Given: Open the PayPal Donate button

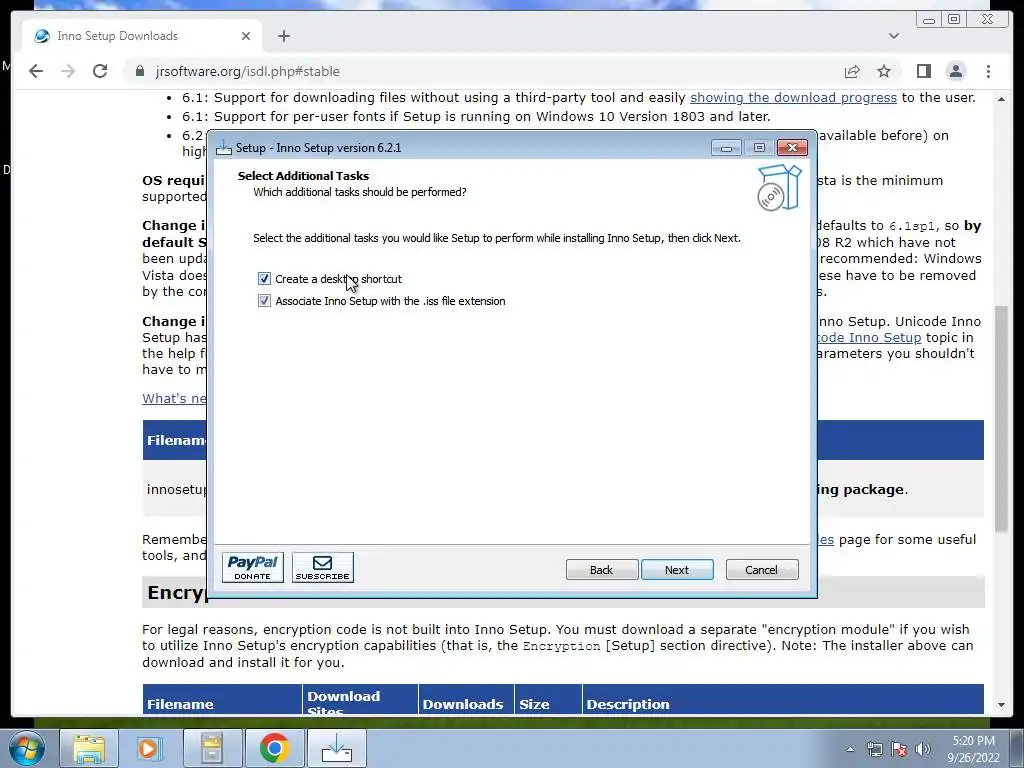Looking at the screenshot, I should pyautogui.click(x=253, y=567).
